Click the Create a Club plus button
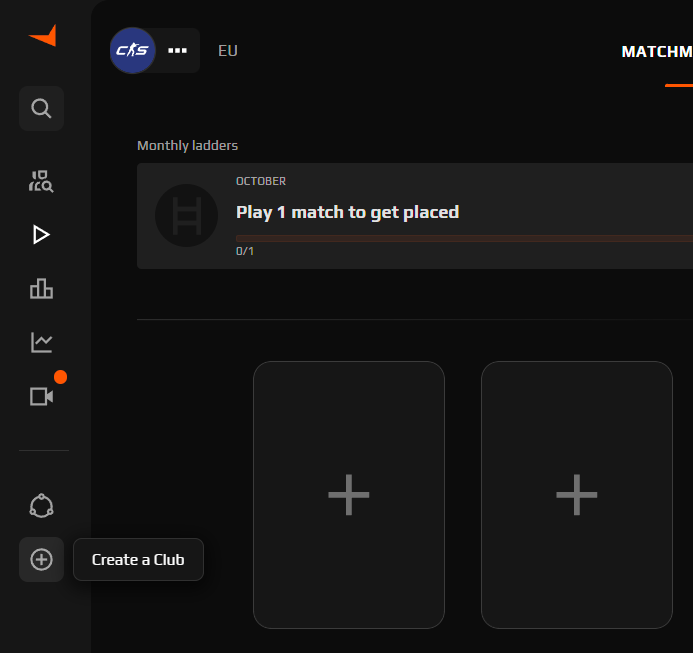The image size is (693, 653). [42, 559]
